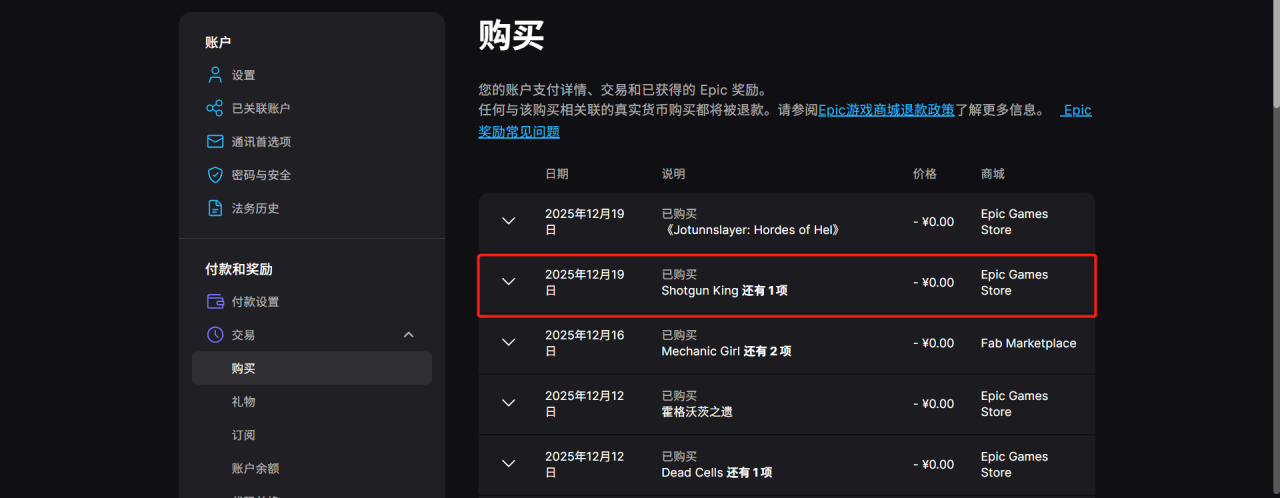Open the 购买 page in the sidebar

(x=243, y=368)
